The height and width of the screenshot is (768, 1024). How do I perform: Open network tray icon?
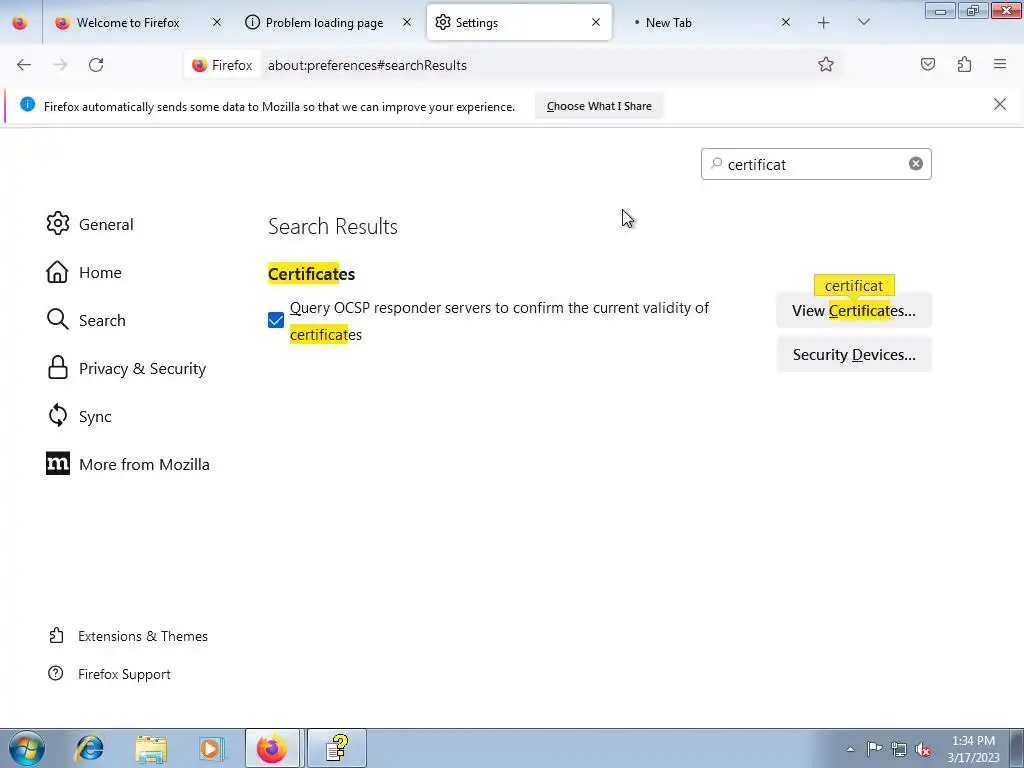click(899, 749)
